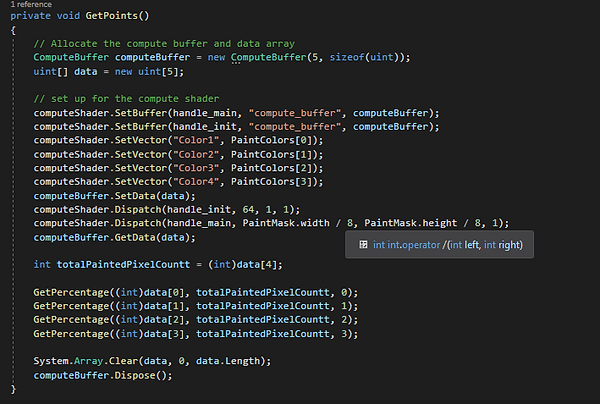Click the computeBuffer.GetData(data) line

click(x=114, y=238)
